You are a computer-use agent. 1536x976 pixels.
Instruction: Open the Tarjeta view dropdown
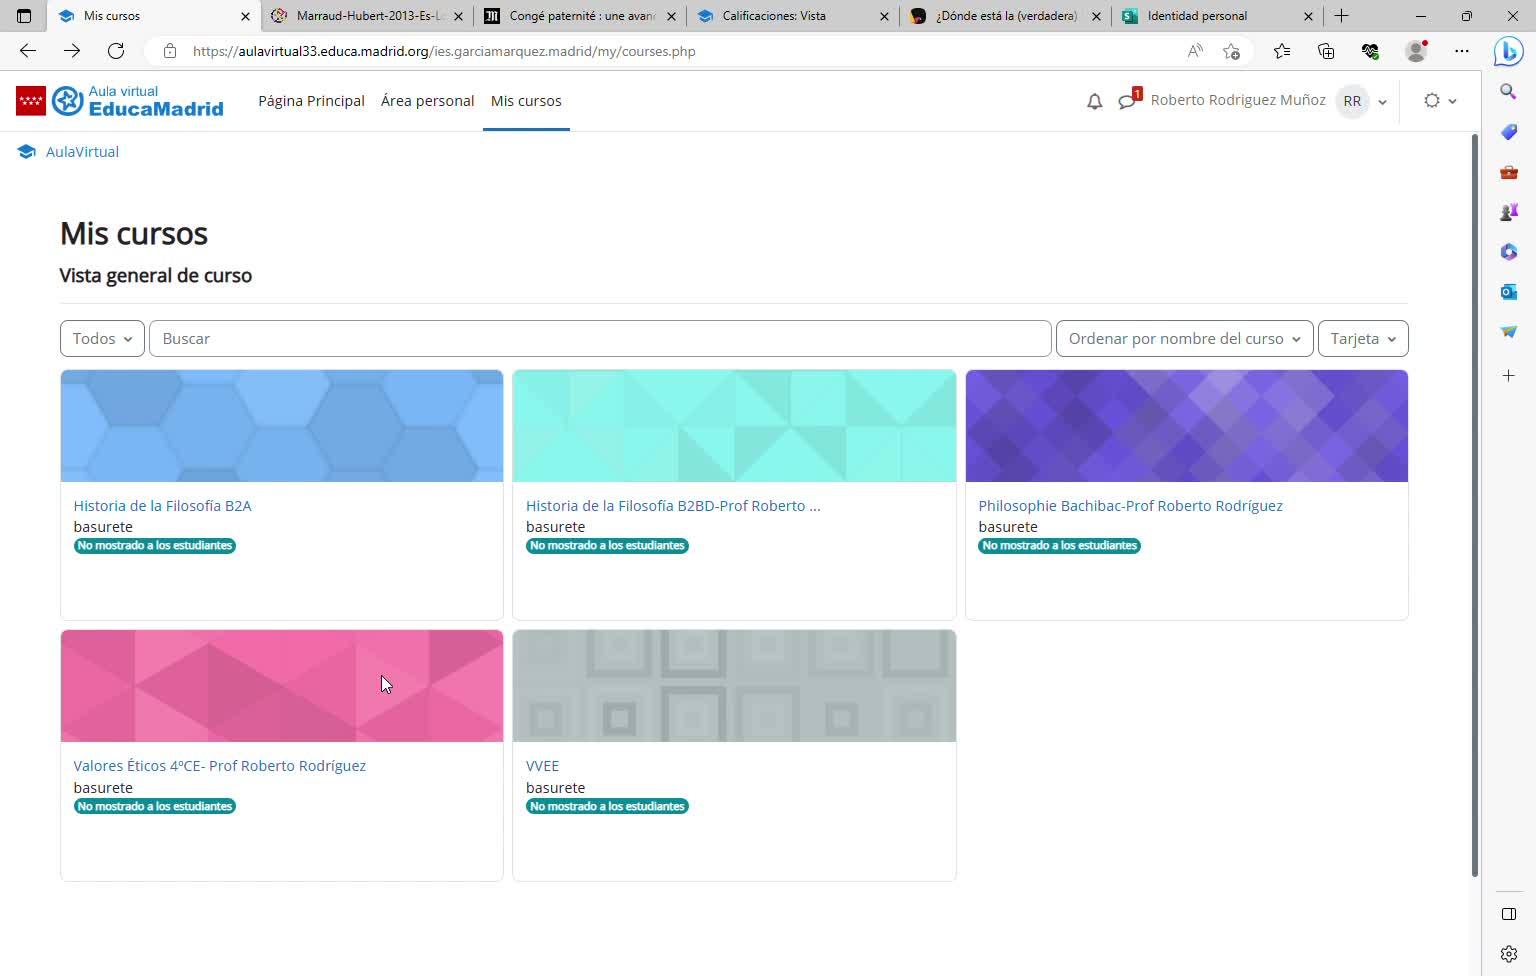pos(1363,339)
